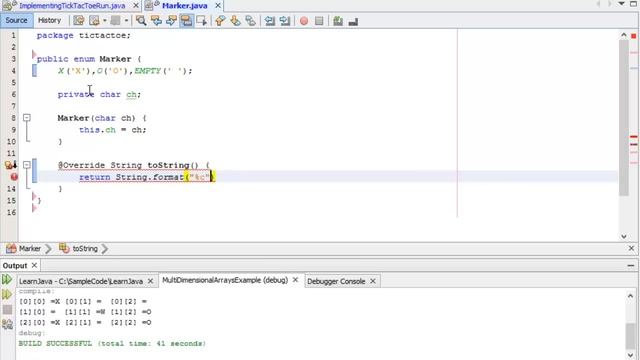This screenshot has height=360, width=640.
Task: Close MultiDimensionalArraysExample (debug) output tab
Action: click(295, 280)
